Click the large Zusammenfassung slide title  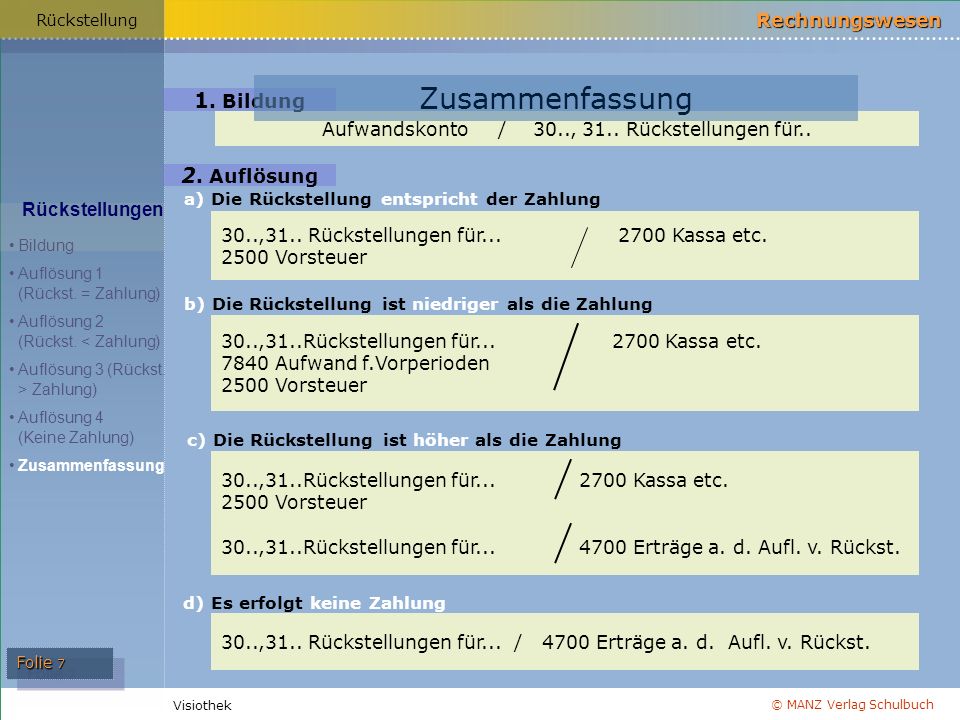click(555, 98)
